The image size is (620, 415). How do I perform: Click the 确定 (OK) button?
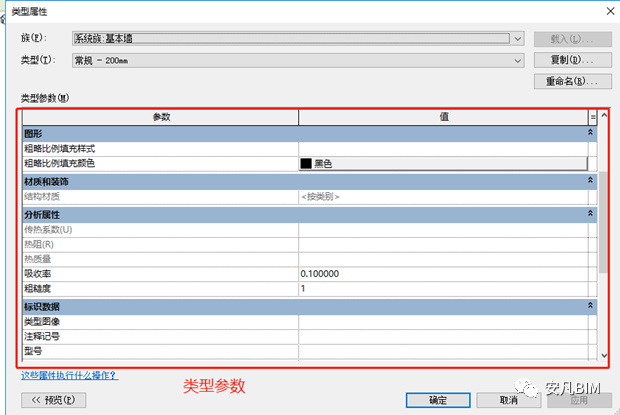point(437,399)
